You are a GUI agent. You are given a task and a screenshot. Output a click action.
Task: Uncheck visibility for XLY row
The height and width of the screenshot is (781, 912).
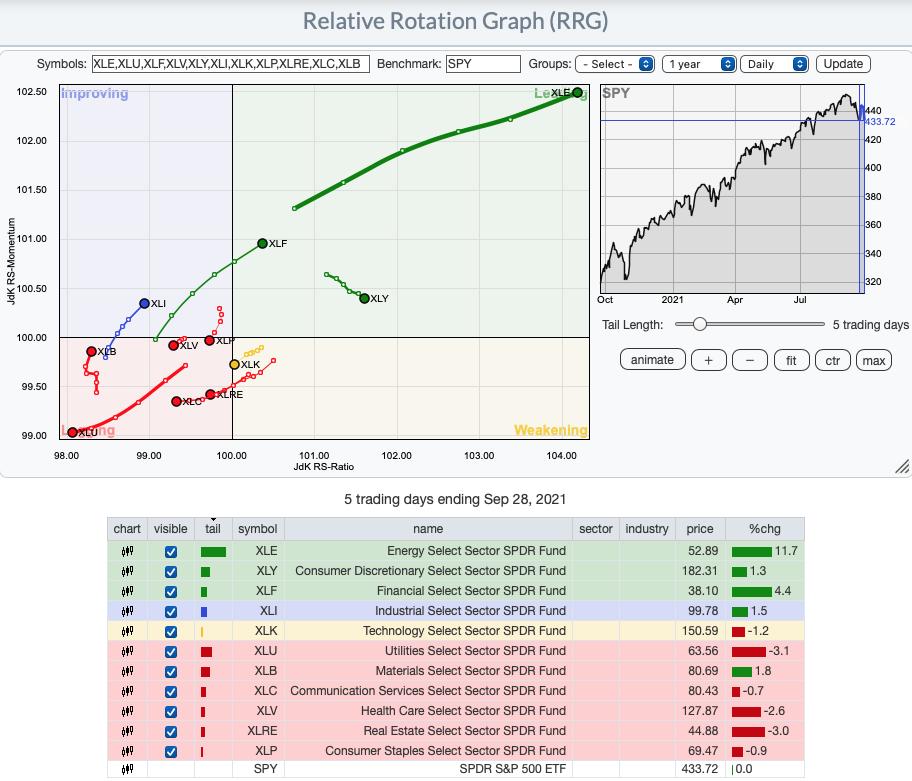pos(170,572)
